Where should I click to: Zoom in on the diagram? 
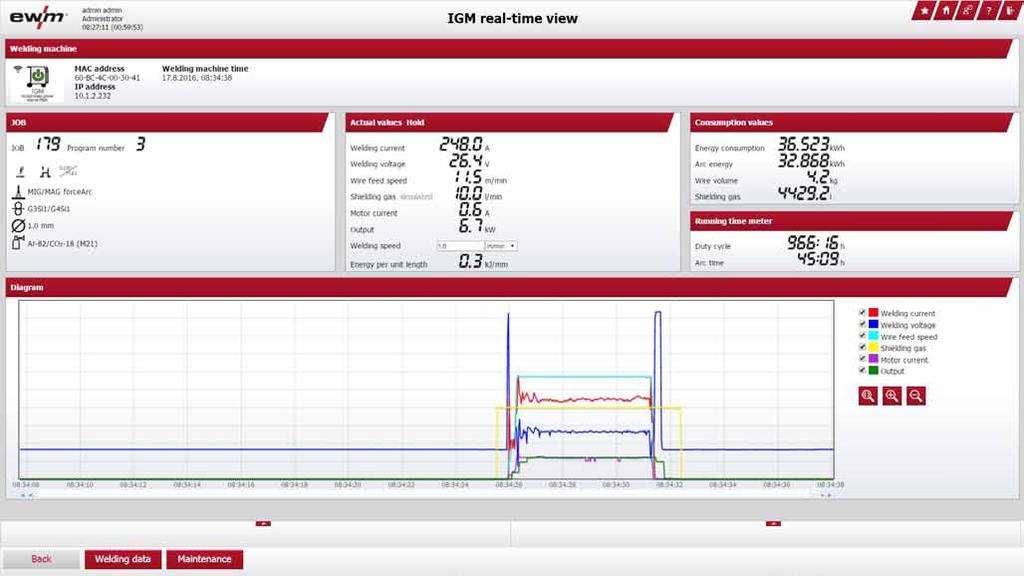(x=892, y=396)
